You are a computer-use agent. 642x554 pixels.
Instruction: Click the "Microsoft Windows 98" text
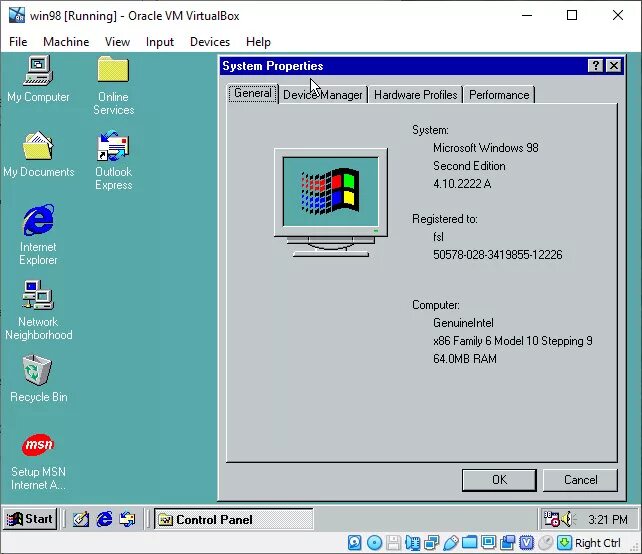point(486,148)
